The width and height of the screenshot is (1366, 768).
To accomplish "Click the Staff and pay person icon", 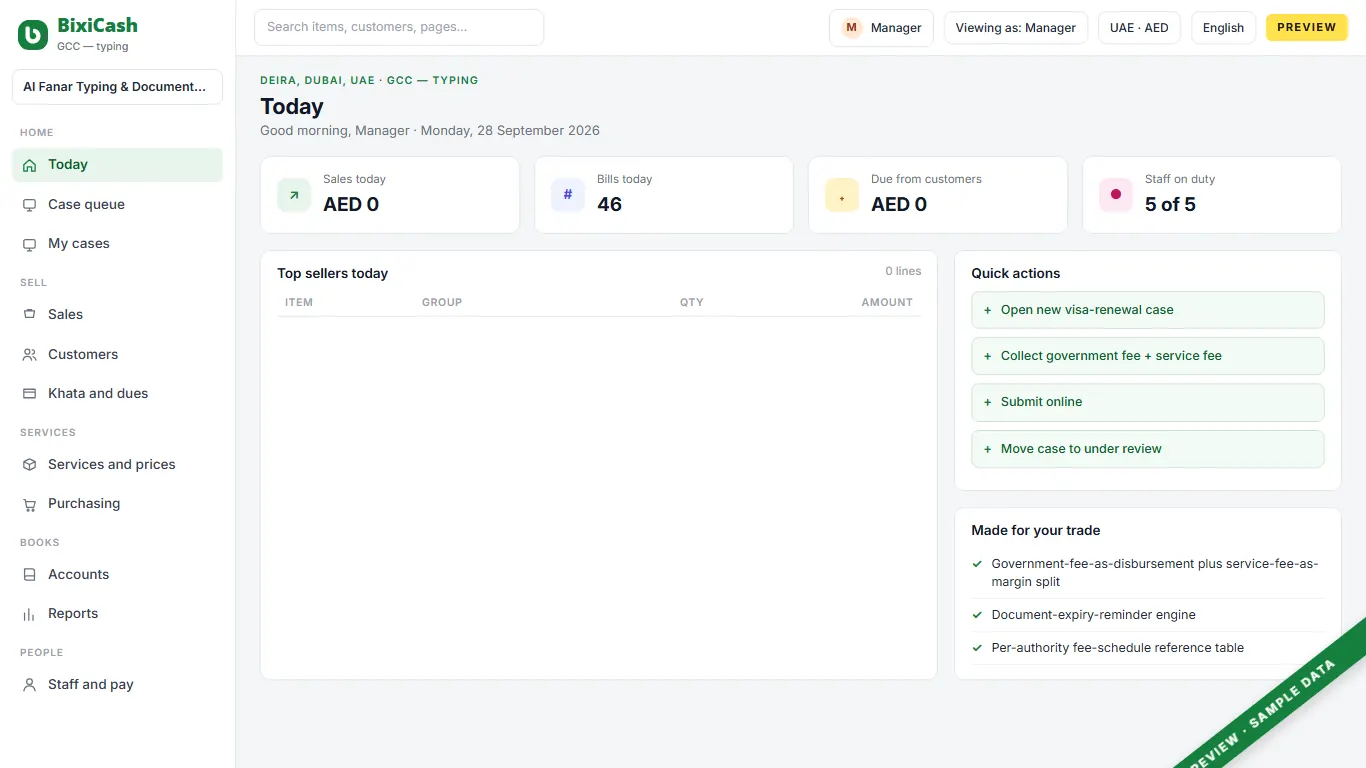I will coord(29,684).
